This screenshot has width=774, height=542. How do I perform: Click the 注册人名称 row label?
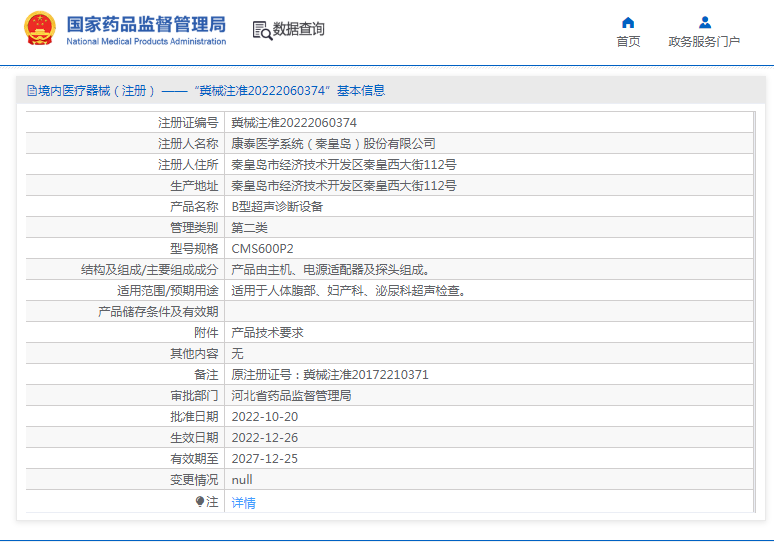[188, 144]
